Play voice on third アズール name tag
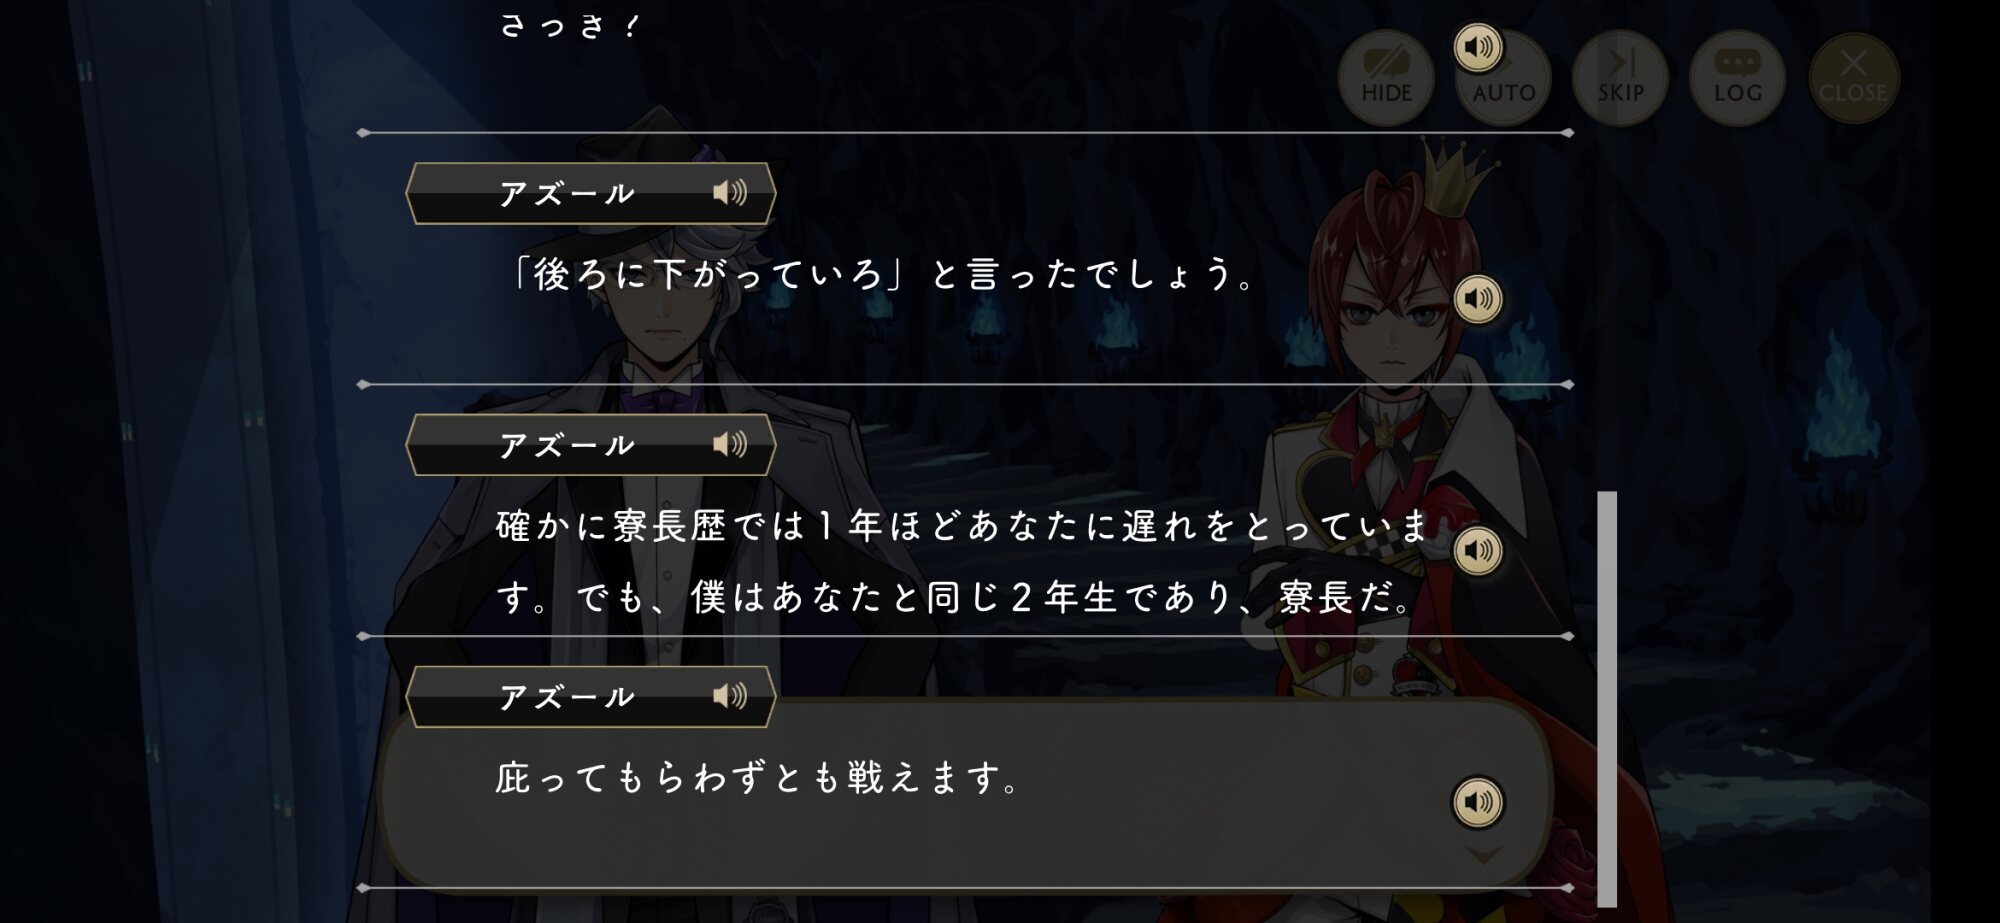 (730, 696)
